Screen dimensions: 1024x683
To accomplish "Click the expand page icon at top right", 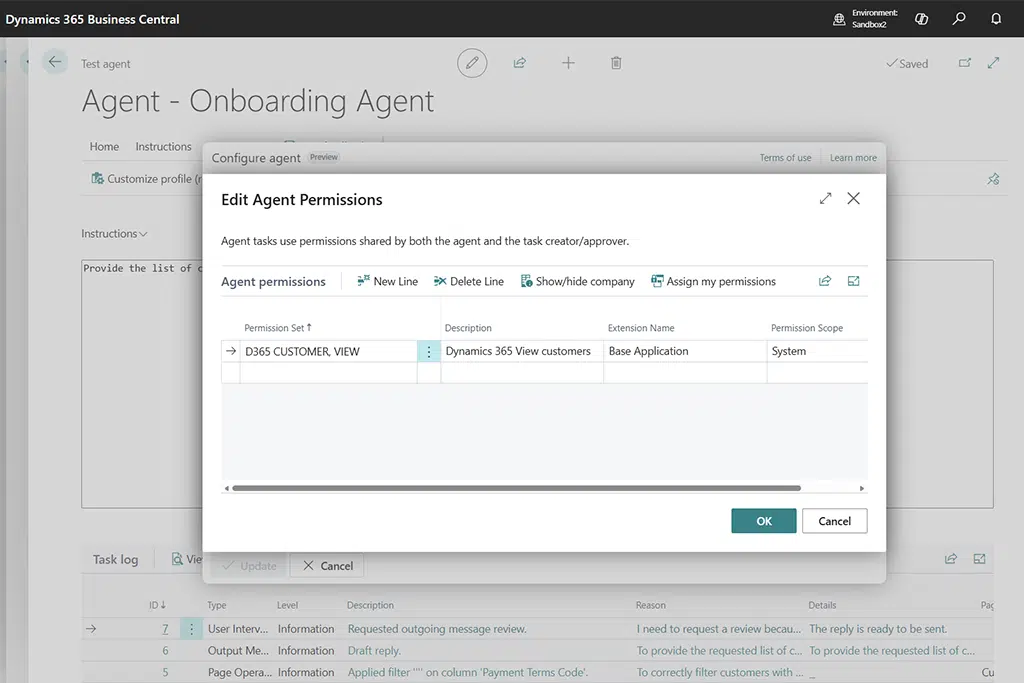I will tap(993, 63).
